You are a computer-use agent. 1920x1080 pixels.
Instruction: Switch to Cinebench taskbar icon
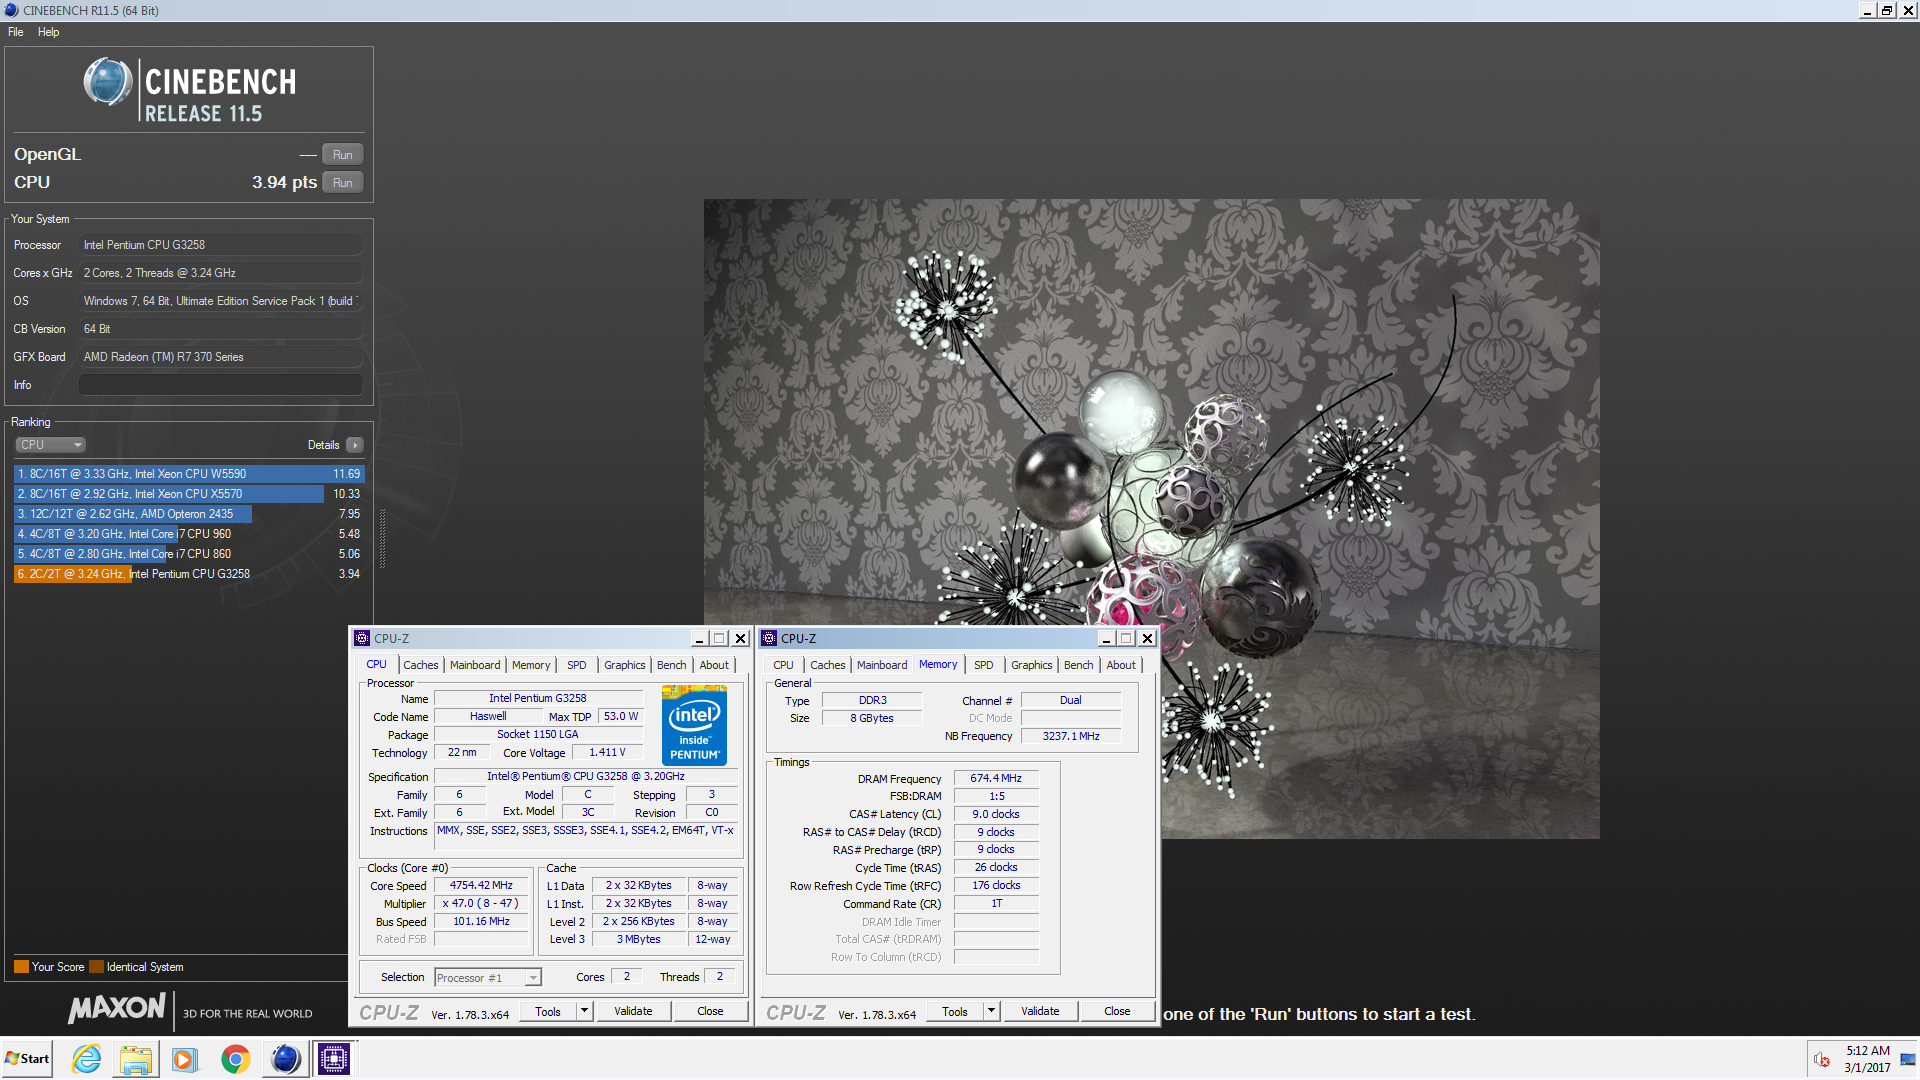click(285, 1059)
